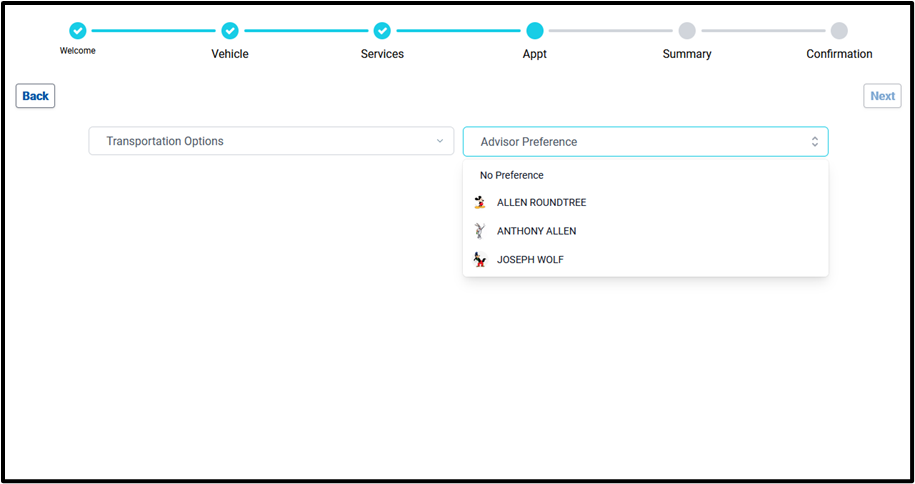Choose JOSEPH WOLF as advisor

click(x=530, y=260)
